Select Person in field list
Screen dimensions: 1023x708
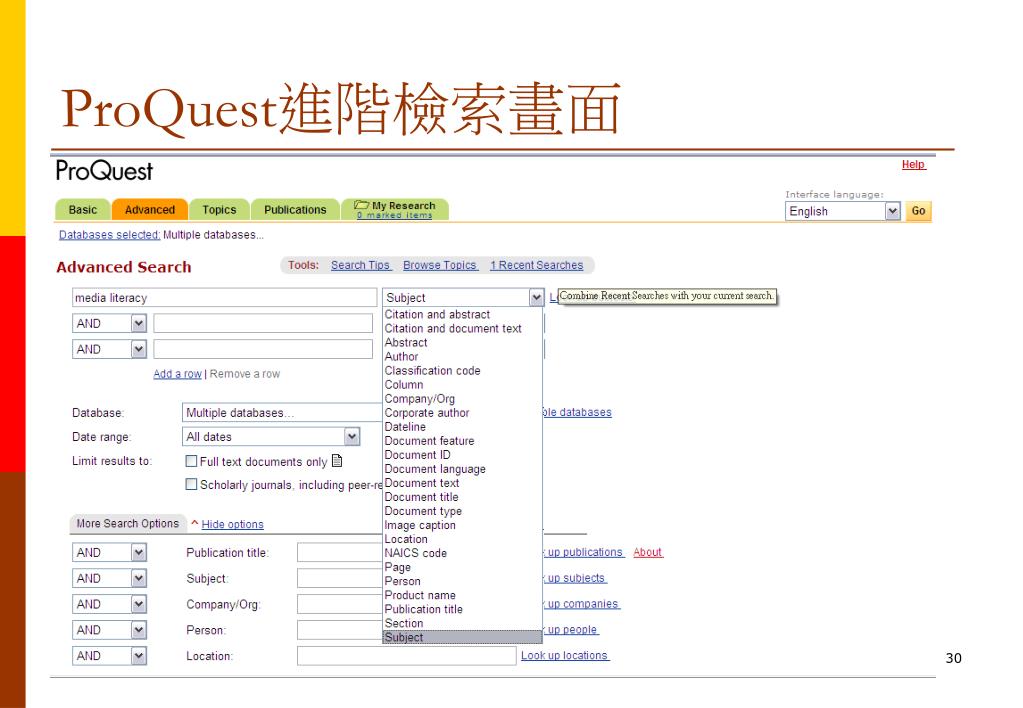point(462,581)
